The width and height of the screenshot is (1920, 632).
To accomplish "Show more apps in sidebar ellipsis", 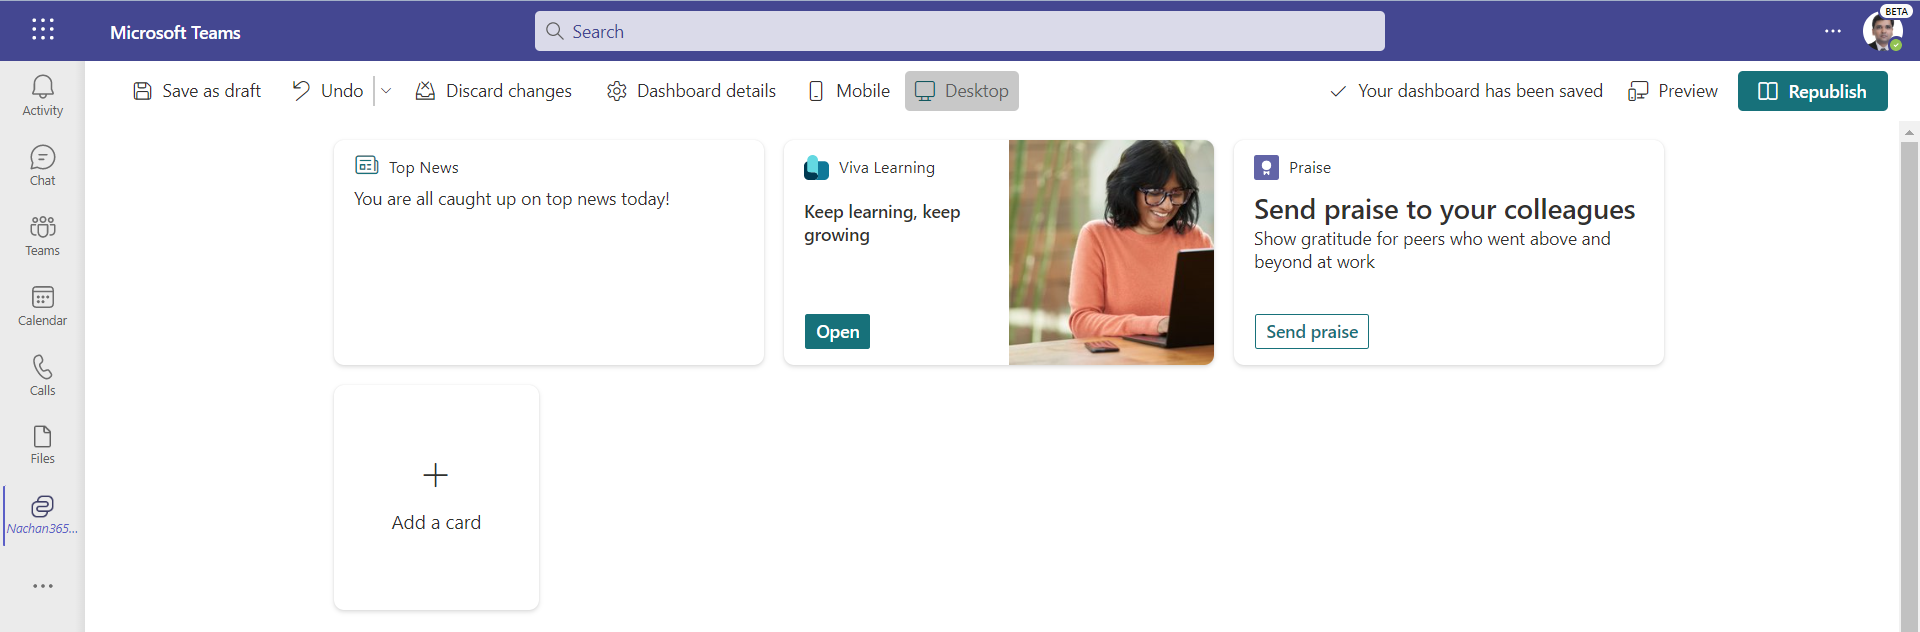I will [42, 586].
